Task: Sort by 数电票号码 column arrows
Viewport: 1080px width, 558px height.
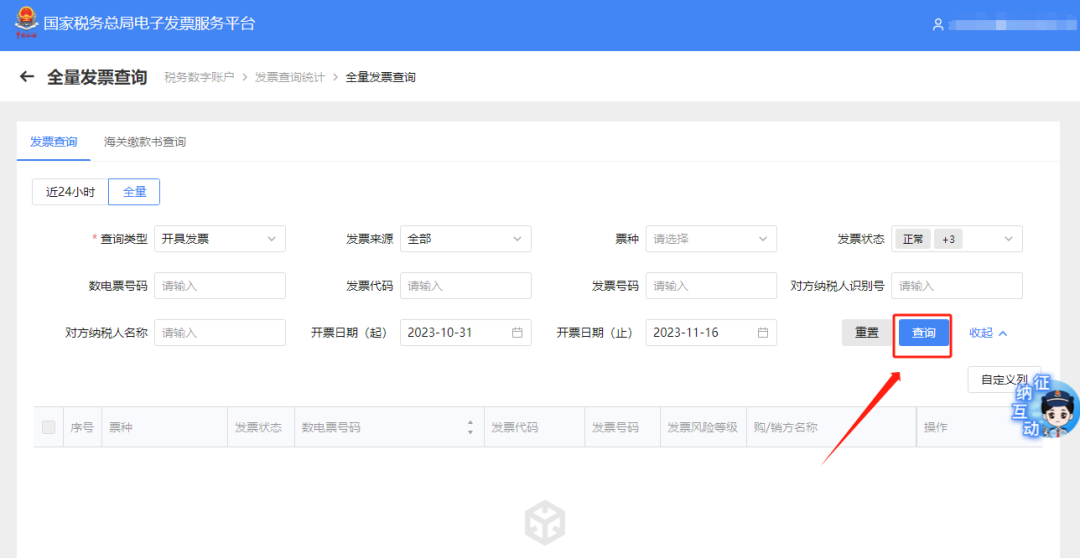Action: pyautogui.click(x=470, y=427)
